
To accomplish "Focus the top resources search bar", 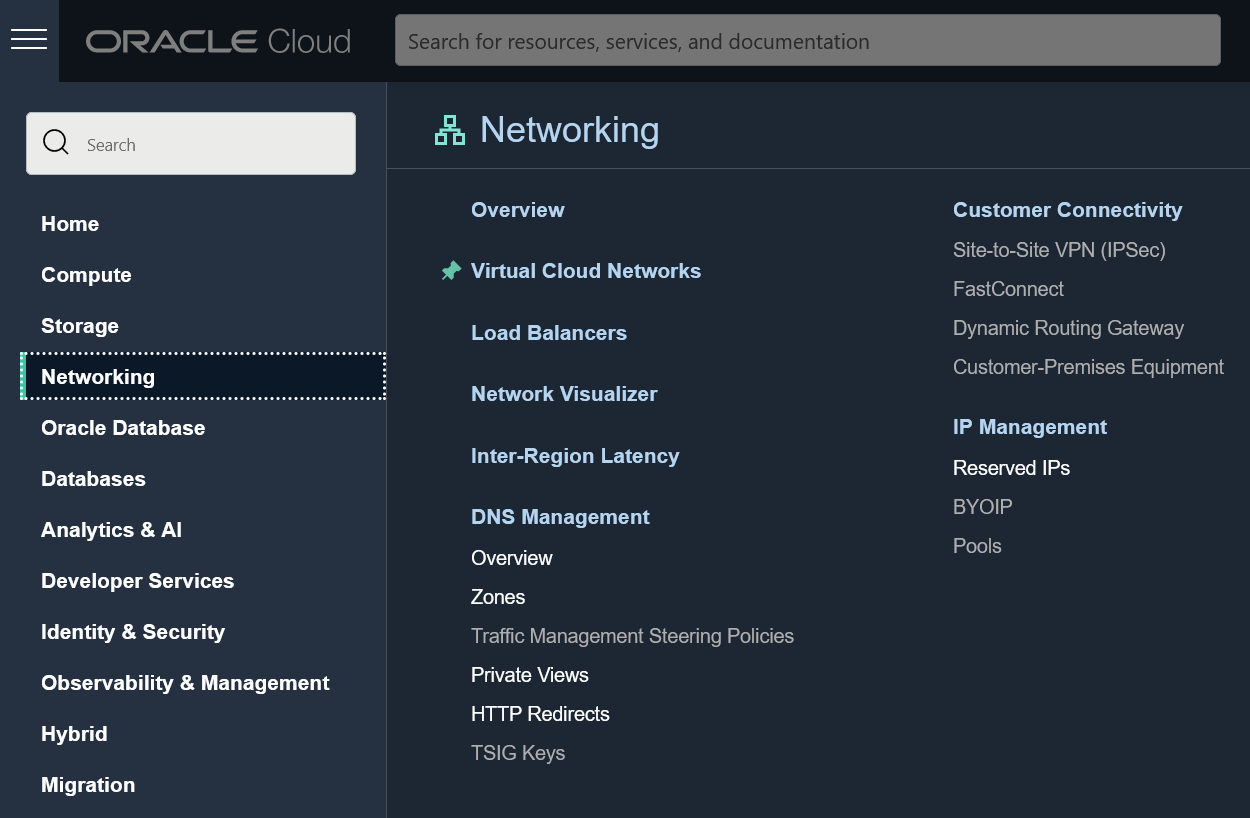I will 807,41.
